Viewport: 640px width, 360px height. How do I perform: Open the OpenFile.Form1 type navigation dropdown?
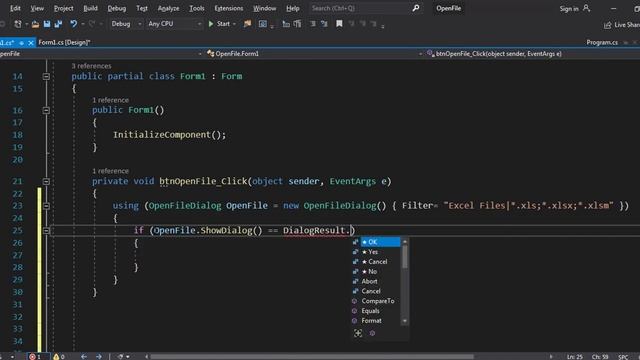coord(313,54)
